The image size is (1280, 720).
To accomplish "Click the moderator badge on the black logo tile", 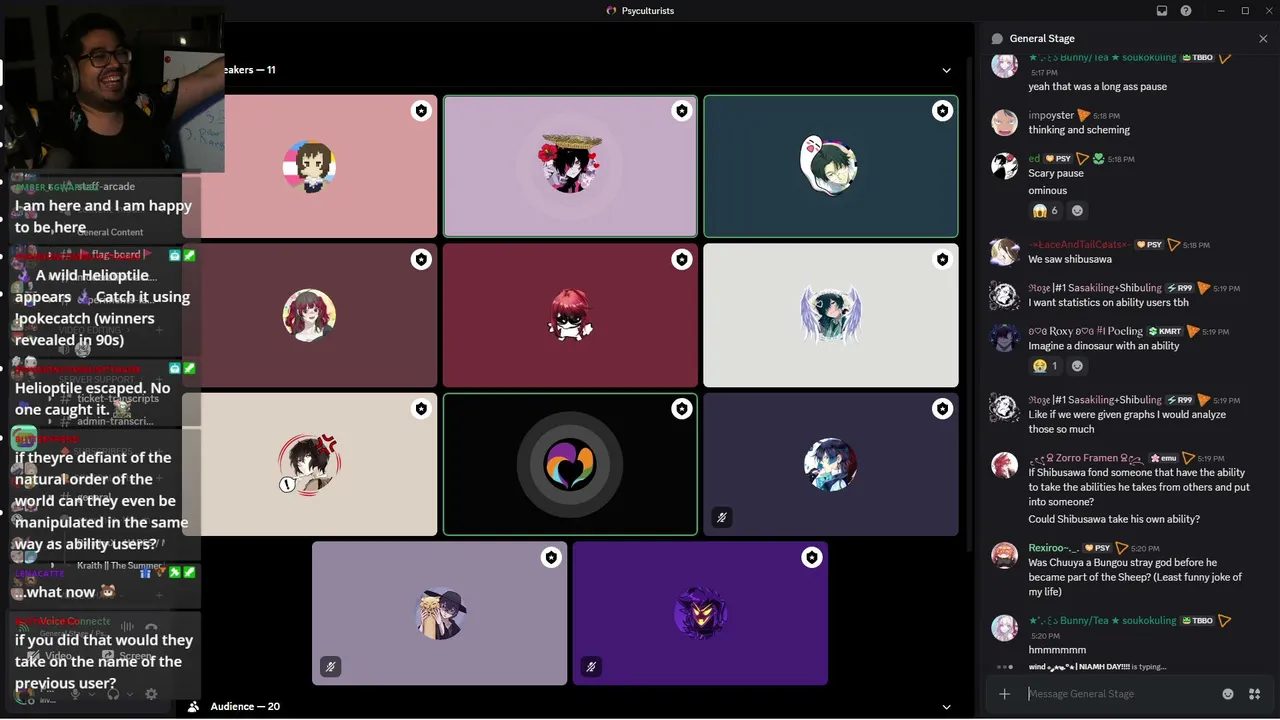I will [x=681, y=409].
